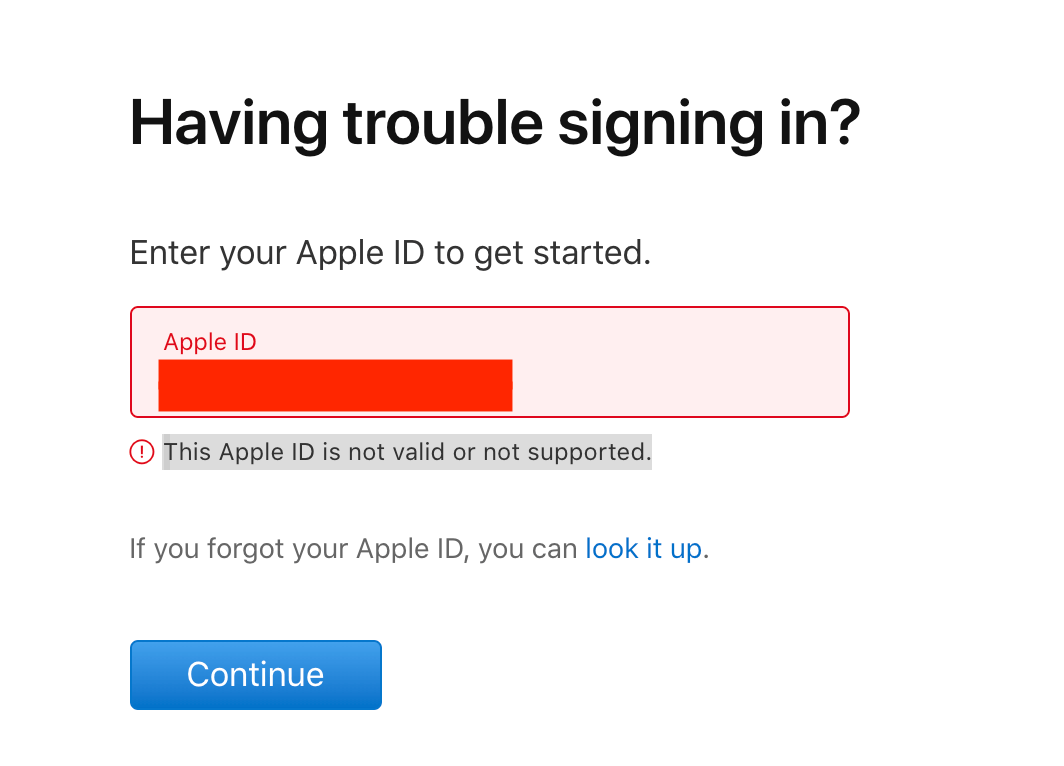
Task: Click the highlighted Apple ID error message
Action: [x=407, y=452]
